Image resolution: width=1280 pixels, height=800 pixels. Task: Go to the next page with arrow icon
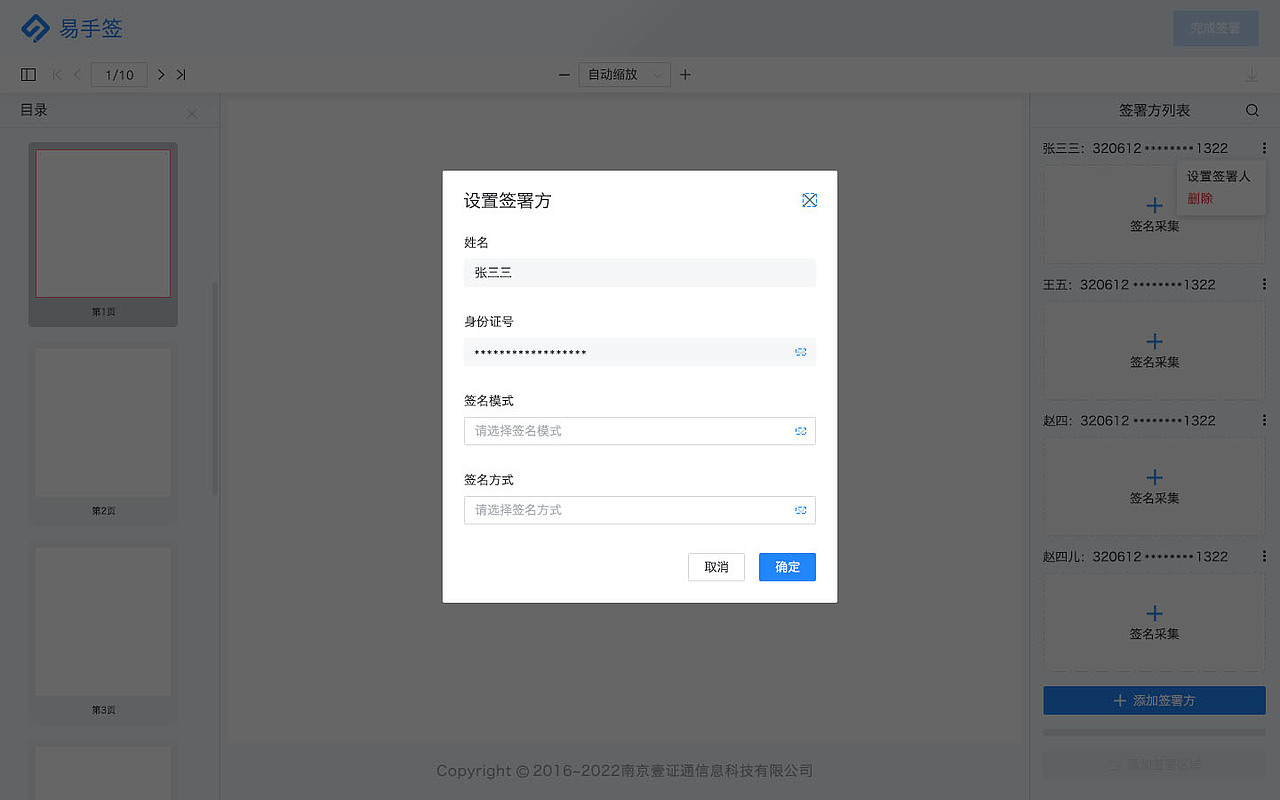[160, 74]
